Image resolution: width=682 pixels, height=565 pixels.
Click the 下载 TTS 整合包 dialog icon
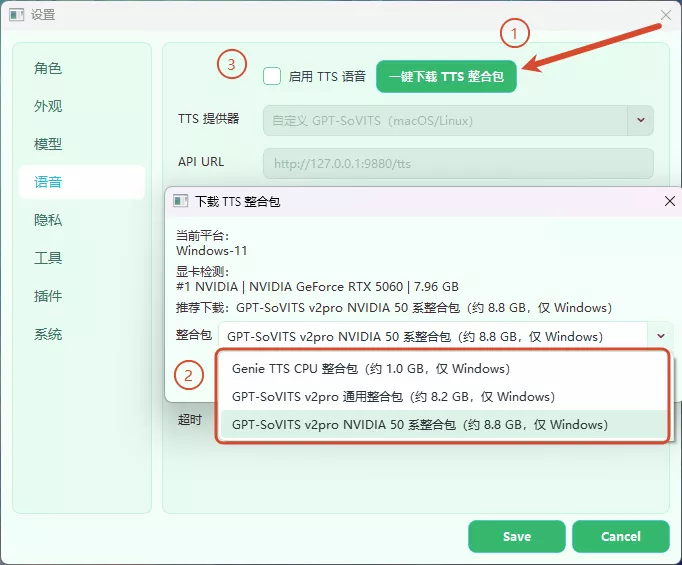pos(181,201)
